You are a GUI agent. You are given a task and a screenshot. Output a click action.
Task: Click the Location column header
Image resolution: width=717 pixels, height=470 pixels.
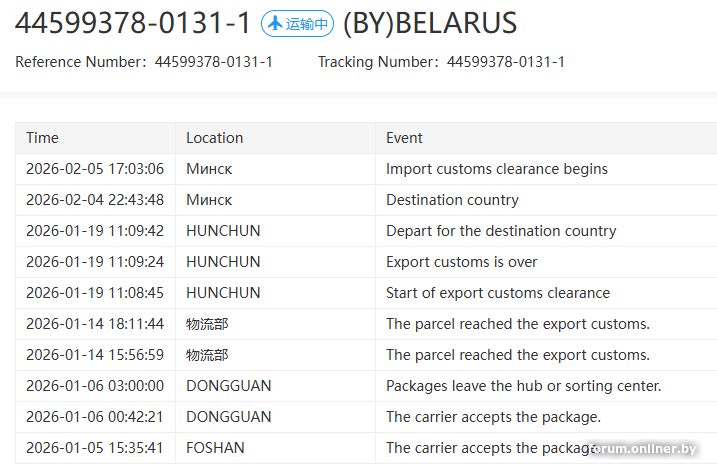click(x=214, y=138)
